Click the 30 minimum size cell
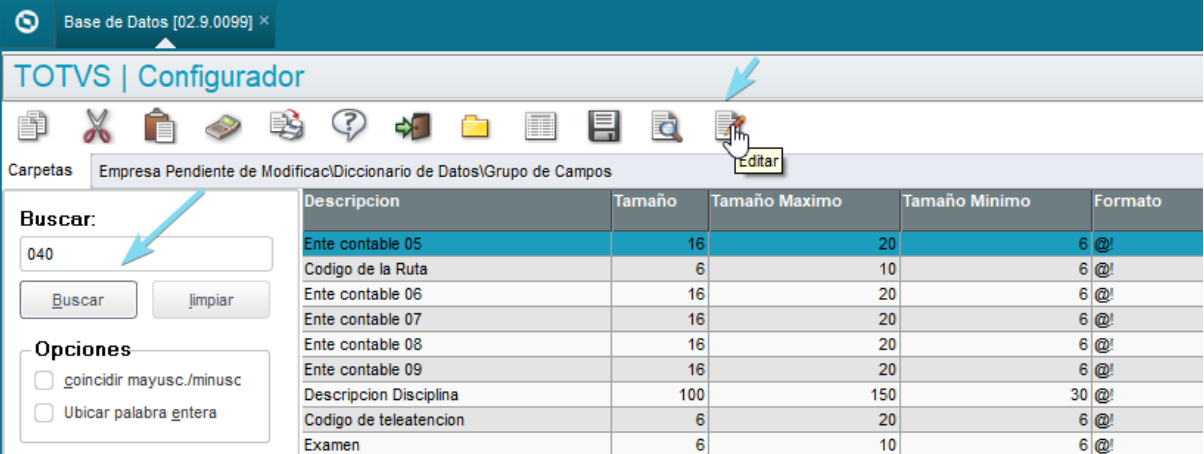 point(995,394)
